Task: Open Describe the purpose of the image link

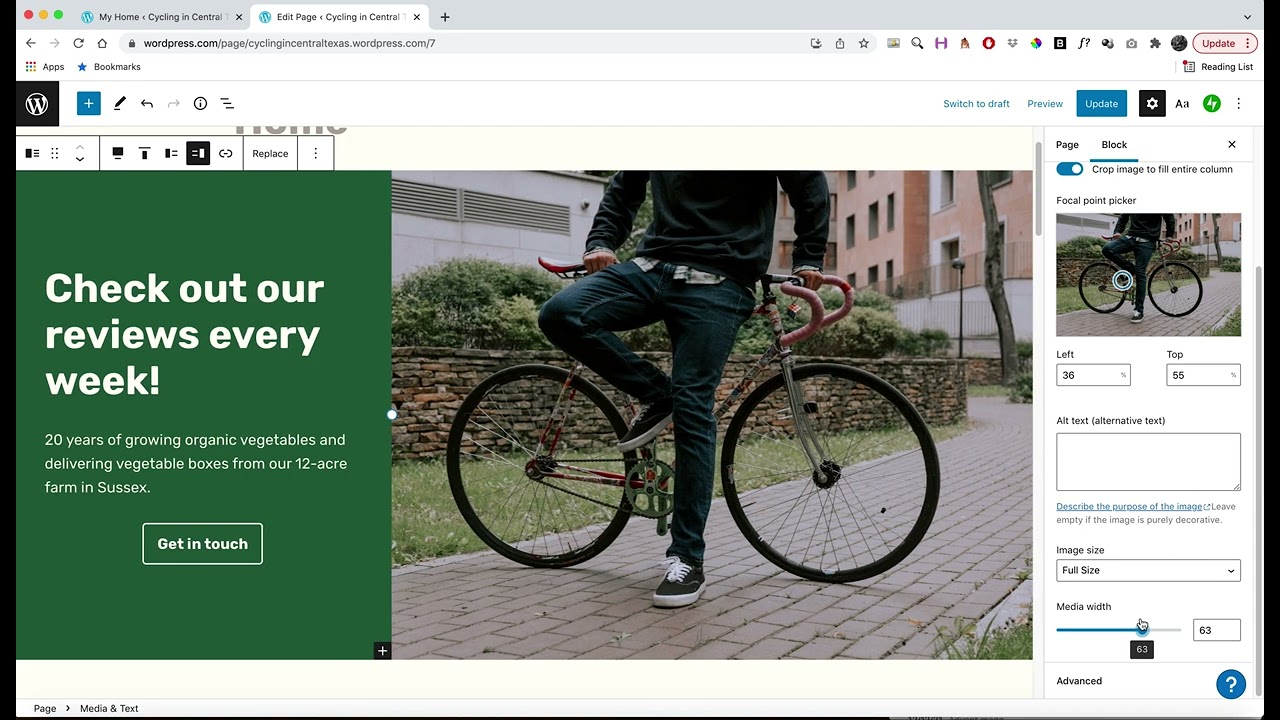Action: [1133, 507]
